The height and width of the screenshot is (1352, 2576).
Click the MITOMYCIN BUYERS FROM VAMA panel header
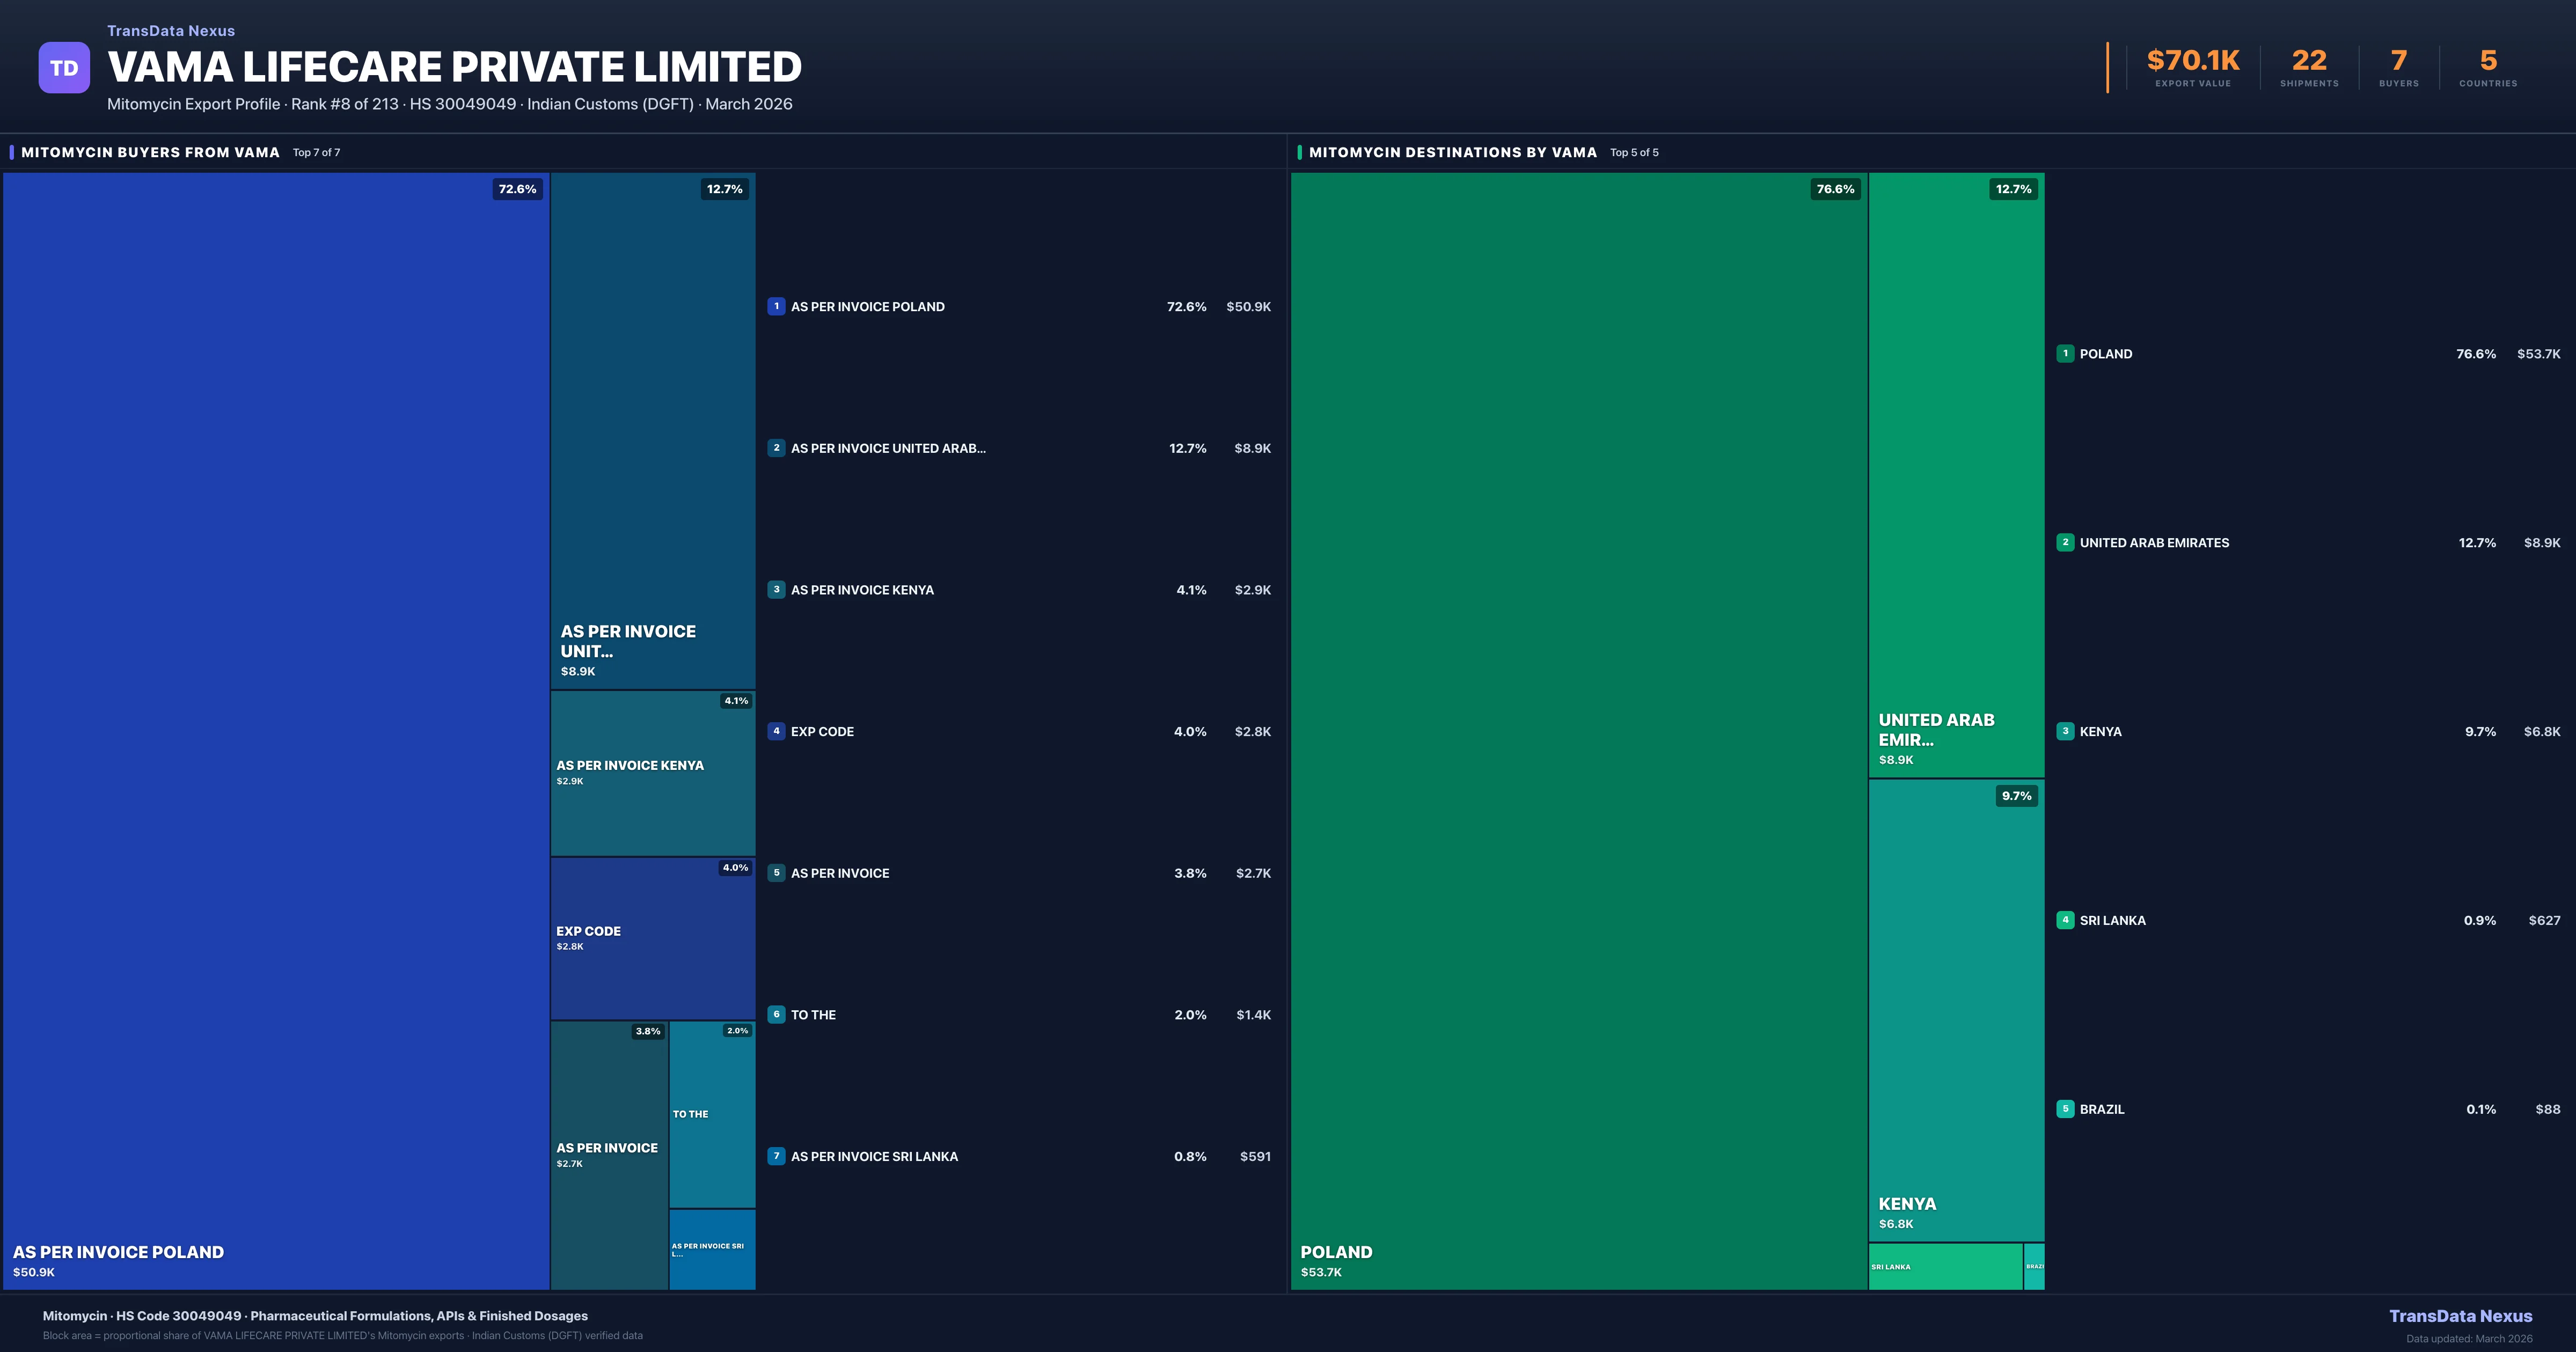pos(150,152)
